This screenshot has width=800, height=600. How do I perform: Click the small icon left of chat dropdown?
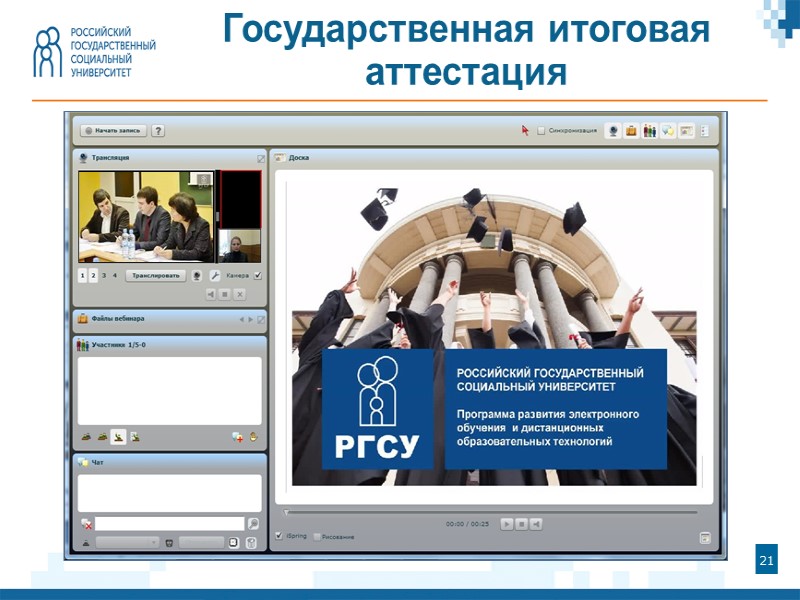[86, 543]
